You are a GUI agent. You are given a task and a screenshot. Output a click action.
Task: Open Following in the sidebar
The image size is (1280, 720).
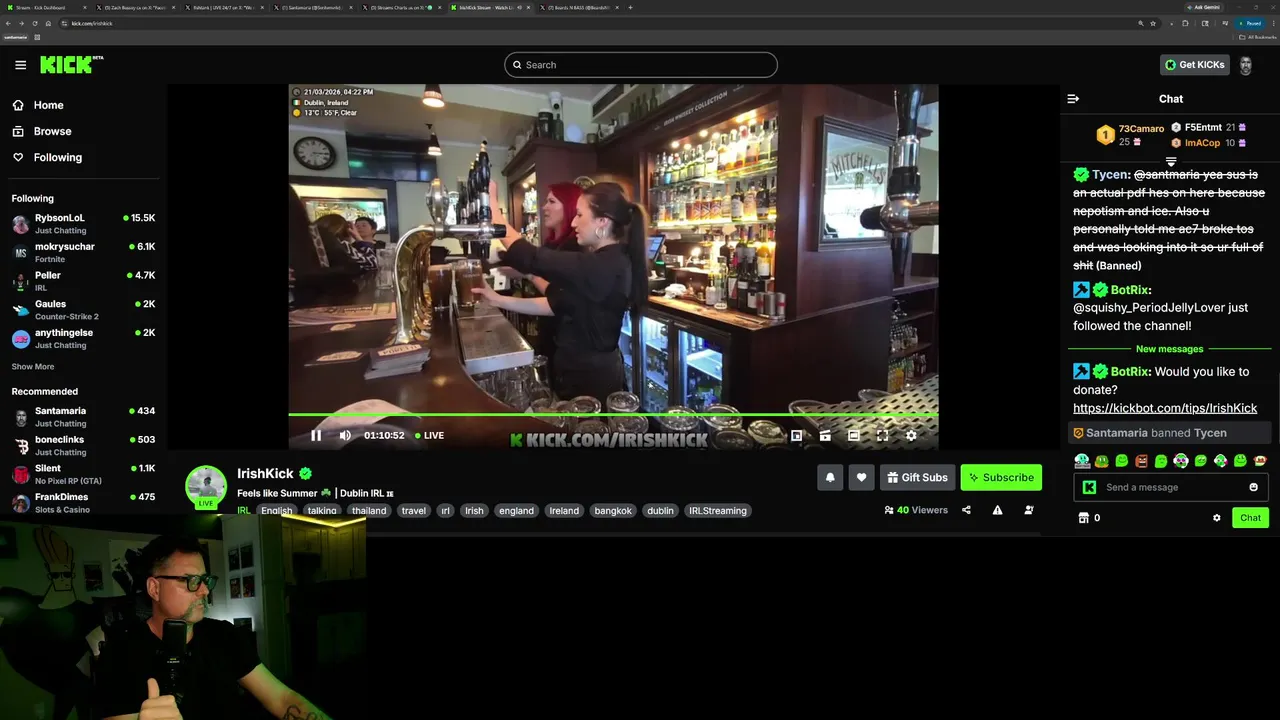click(x=47, y=157)
